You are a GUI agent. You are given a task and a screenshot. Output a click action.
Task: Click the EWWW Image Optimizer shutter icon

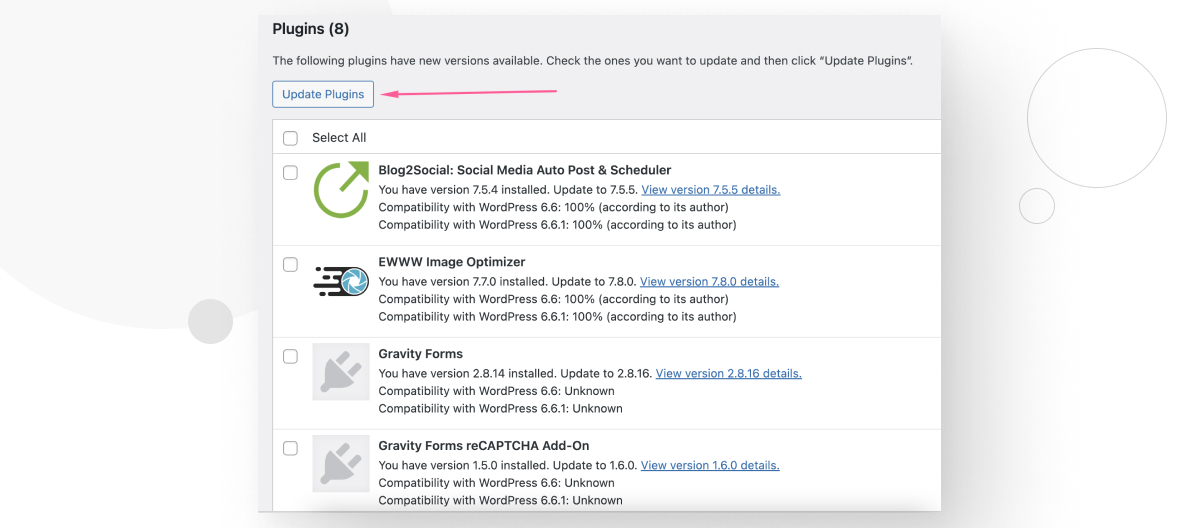point(341,281)
